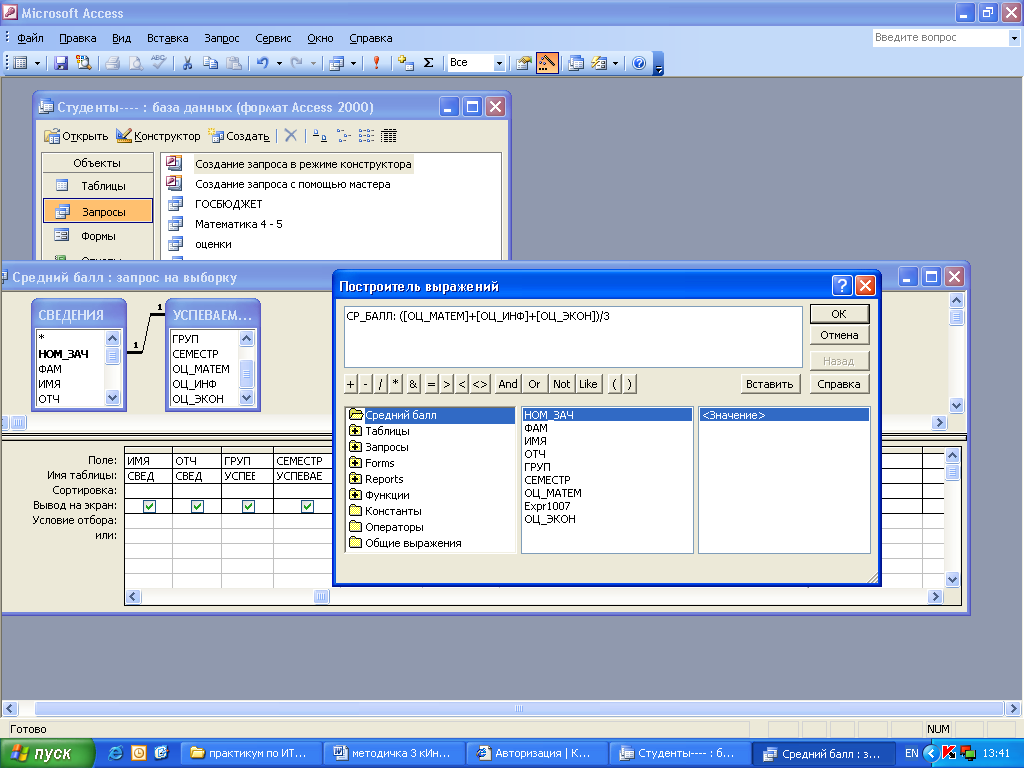Open the Запрос menu
The height and width of the screenshot is (768, 1024).
coord(222,38)
